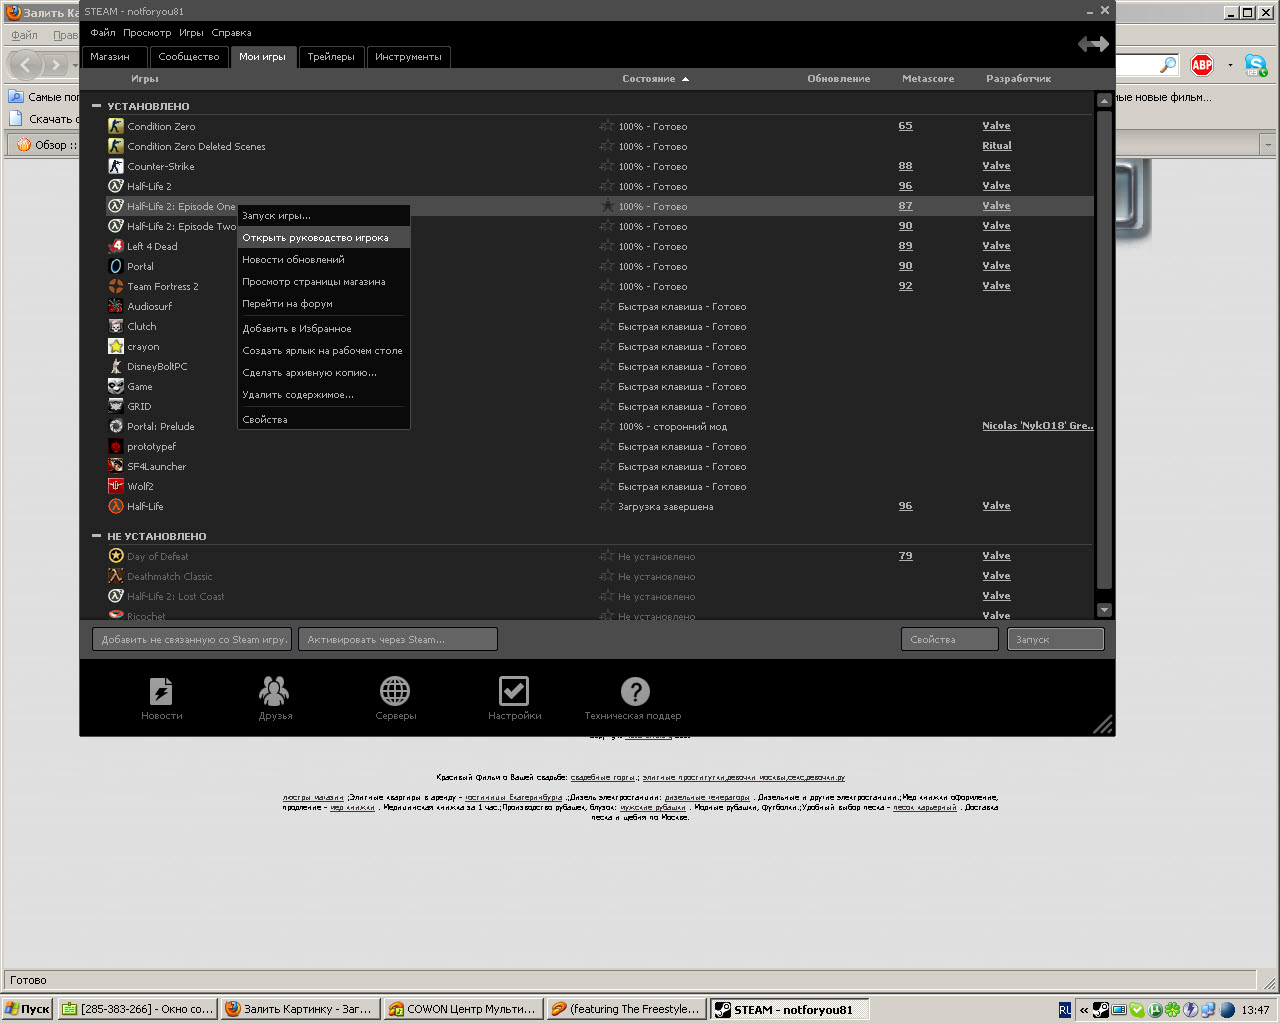Choose Запуск игры in context menu

tap(324, 215)
